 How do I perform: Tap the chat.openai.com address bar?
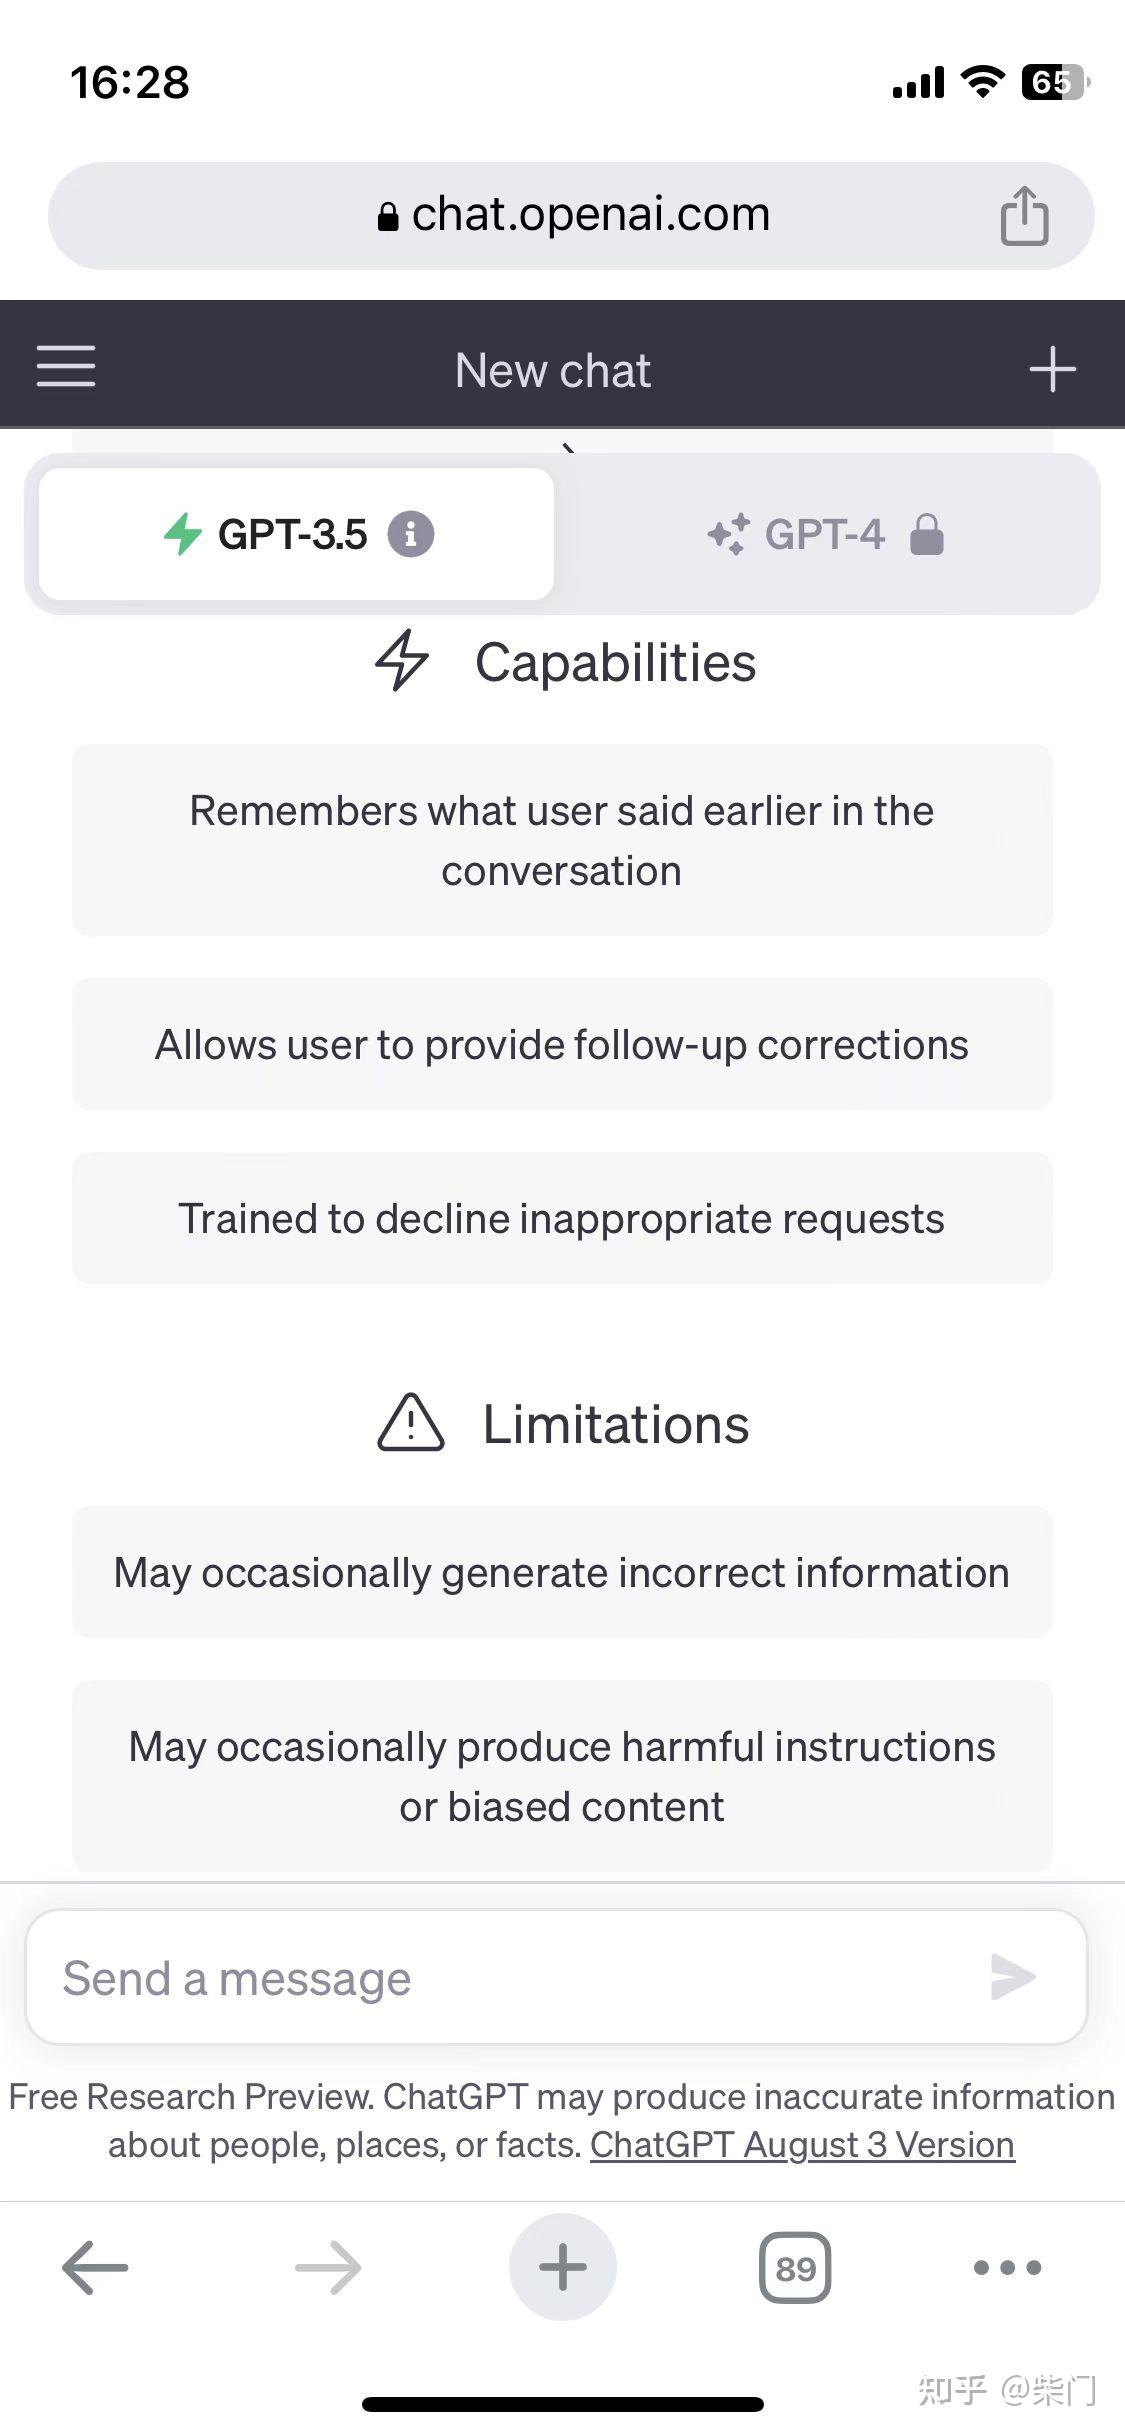pyautogui.click(x=571, y=215)
